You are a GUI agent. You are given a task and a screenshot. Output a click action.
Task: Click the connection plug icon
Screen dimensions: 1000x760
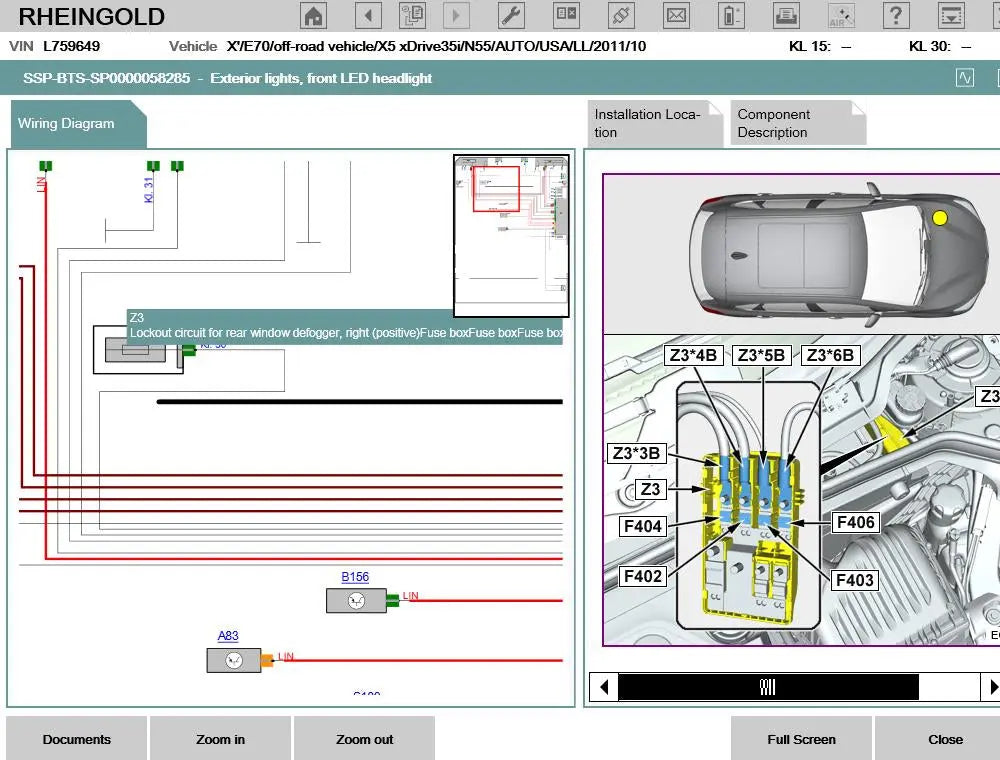[x=622, y=16]
